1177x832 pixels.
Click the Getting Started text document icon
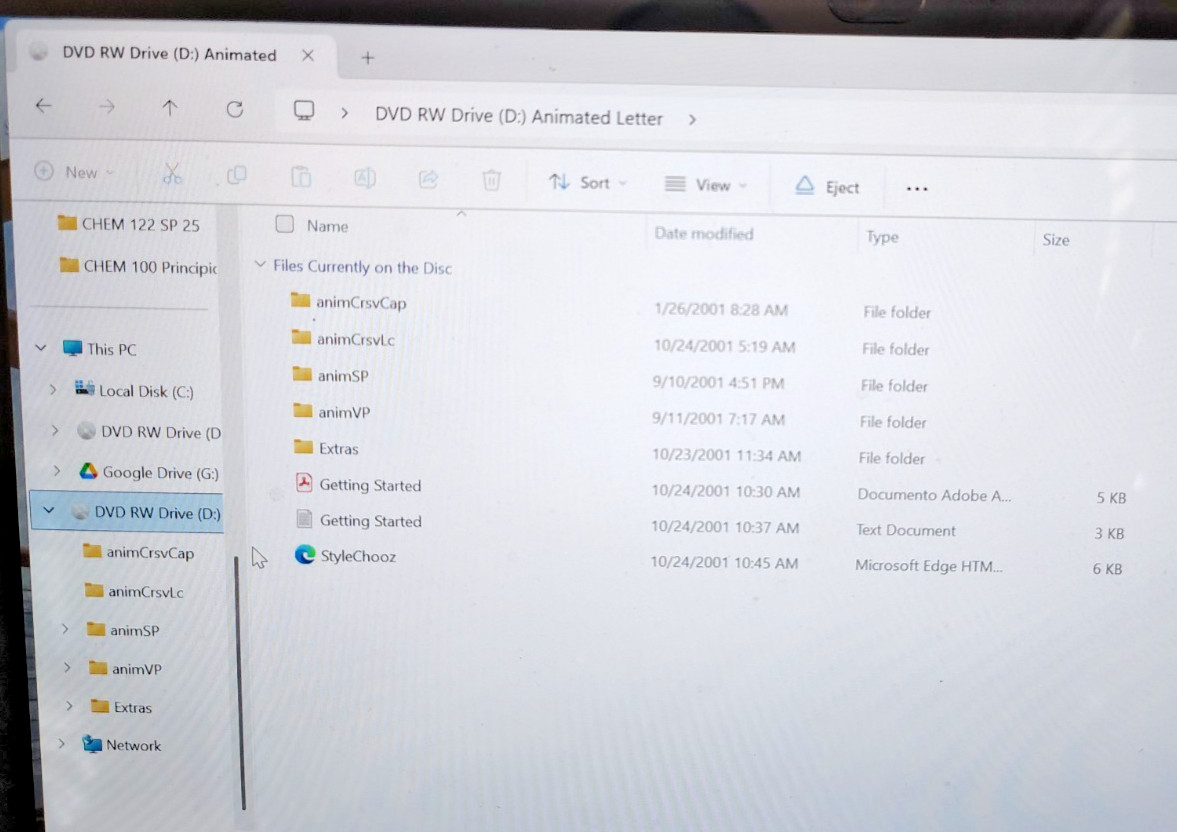point(304,518)
